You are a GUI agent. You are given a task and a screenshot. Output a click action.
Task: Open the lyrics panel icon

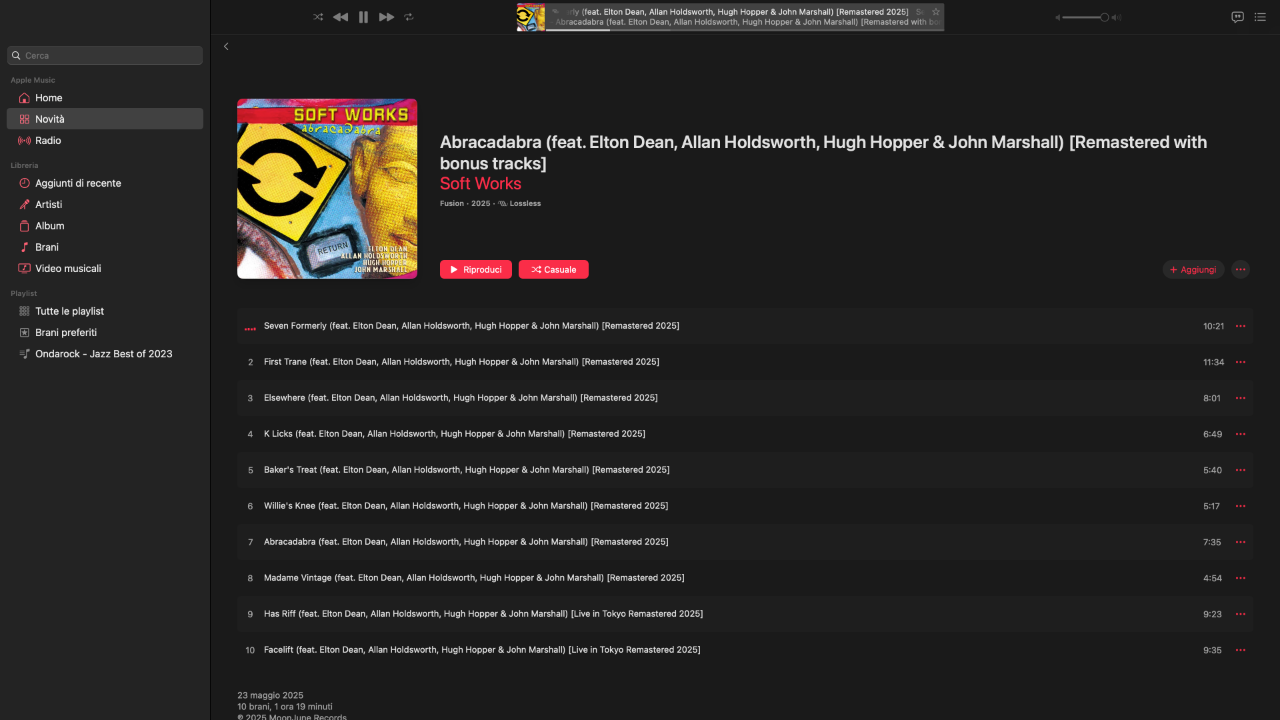point(1237,17)
